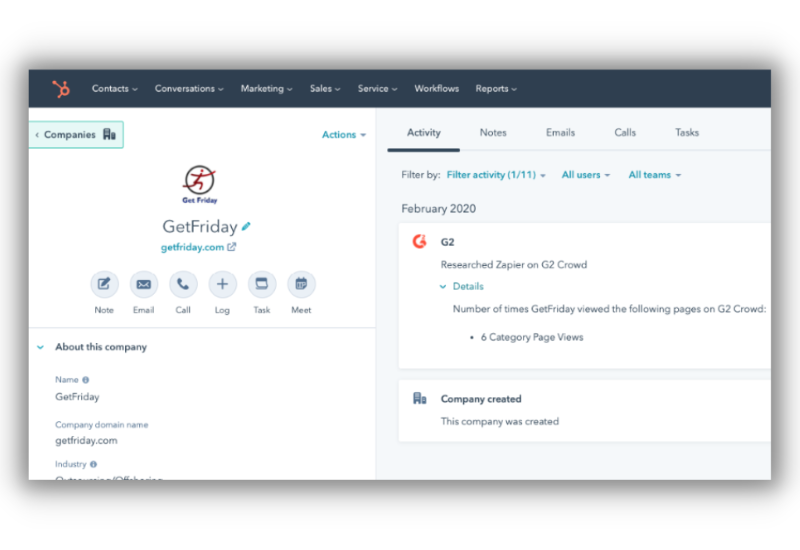
Task: Click the Get Friday company logo
Action: tap(199, 184)
